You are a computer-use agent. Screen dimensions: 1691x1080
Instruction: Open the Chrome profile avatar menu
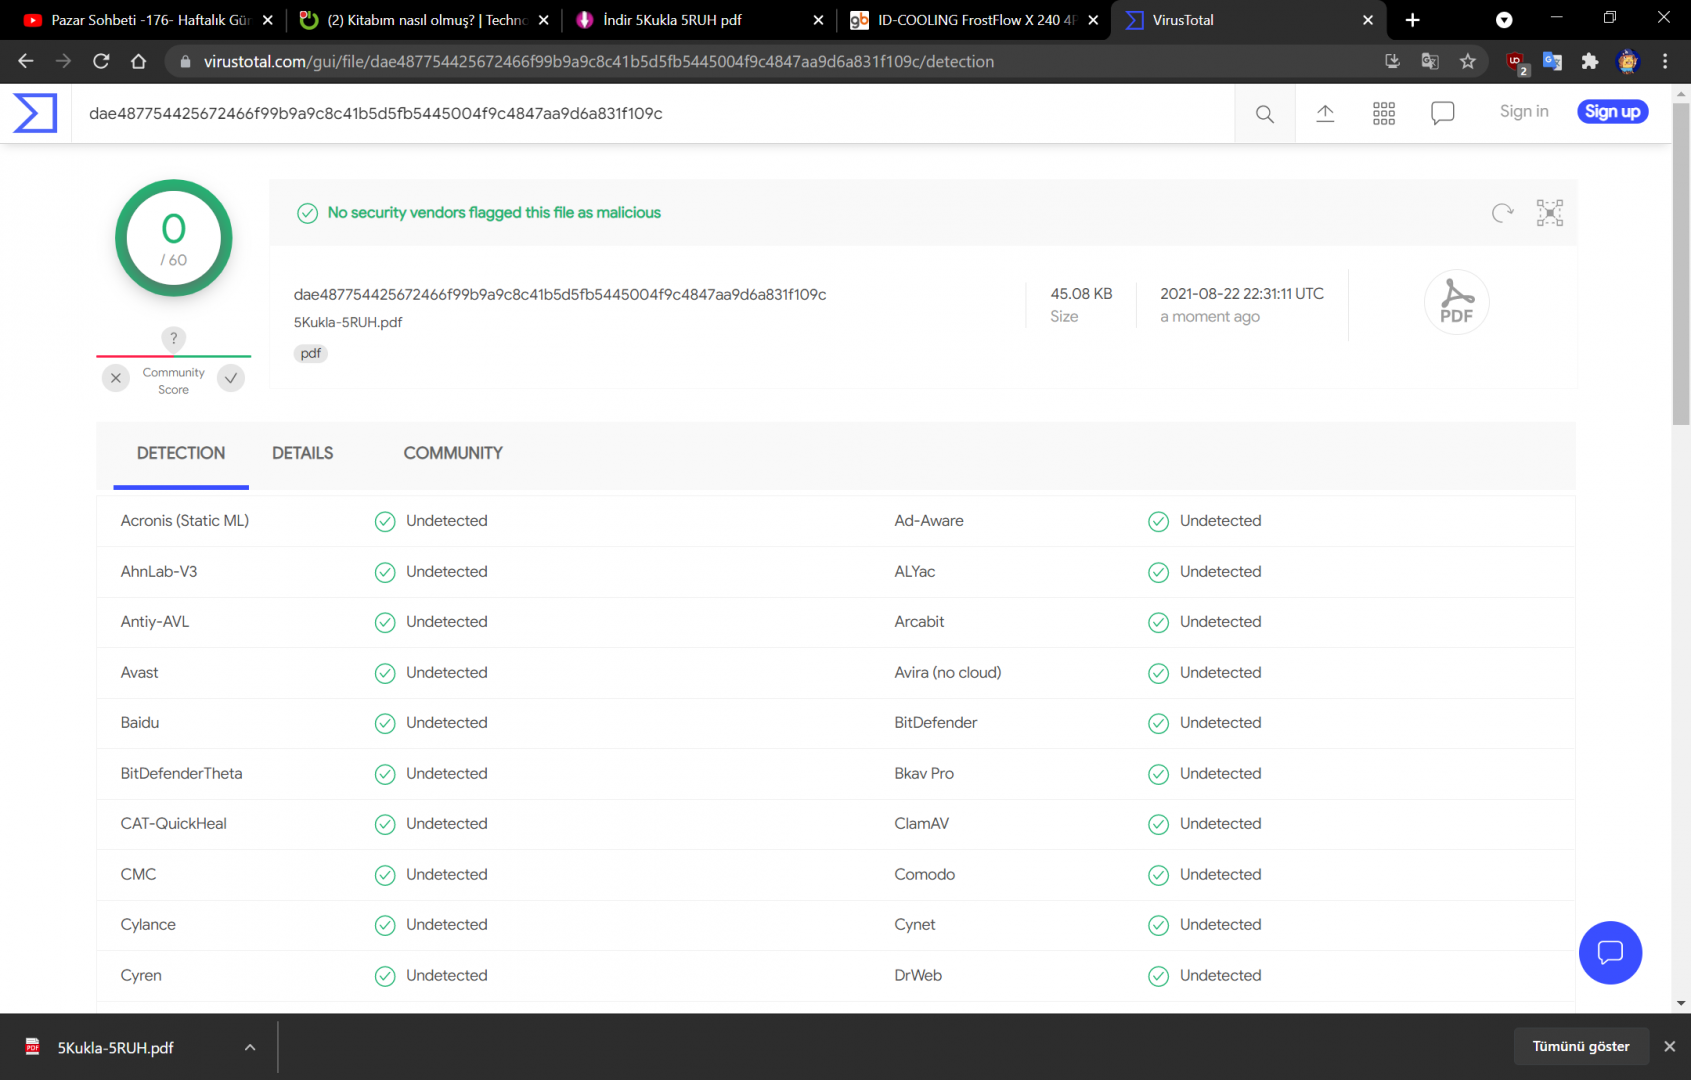pos(1628,61)
